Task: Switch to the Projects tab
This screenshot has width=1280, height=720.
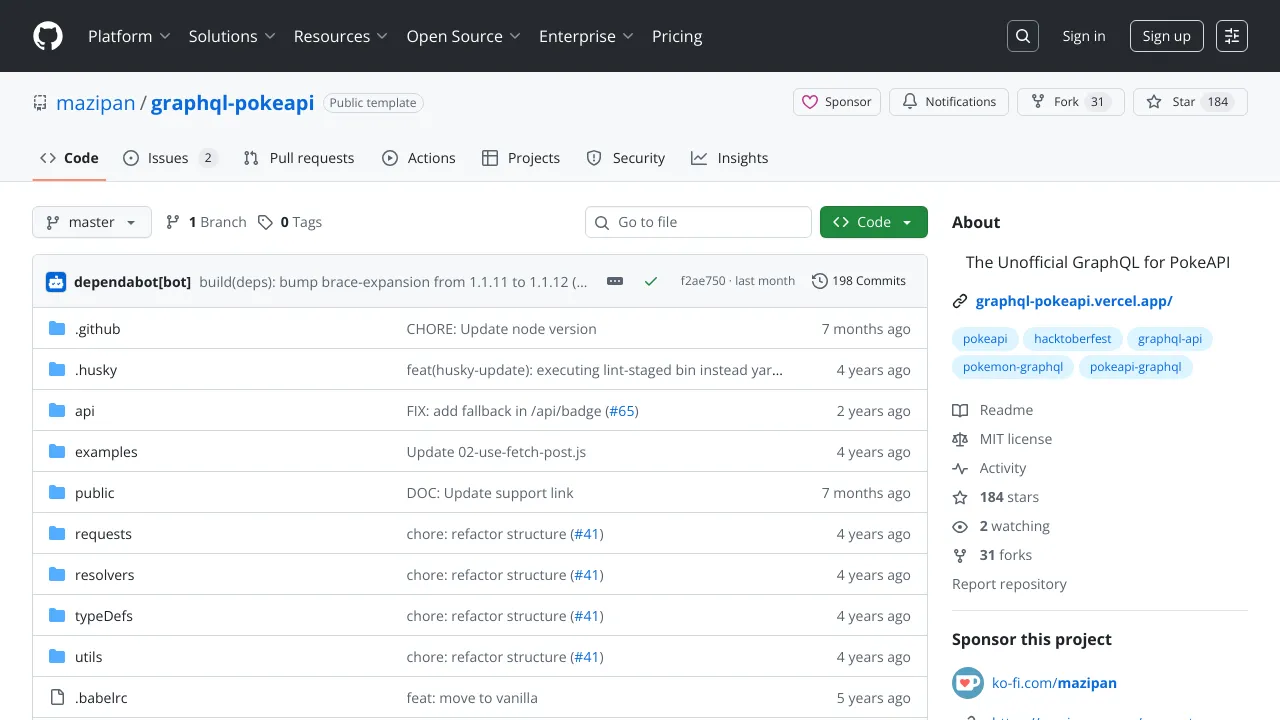Action: [x=520, y=158]
